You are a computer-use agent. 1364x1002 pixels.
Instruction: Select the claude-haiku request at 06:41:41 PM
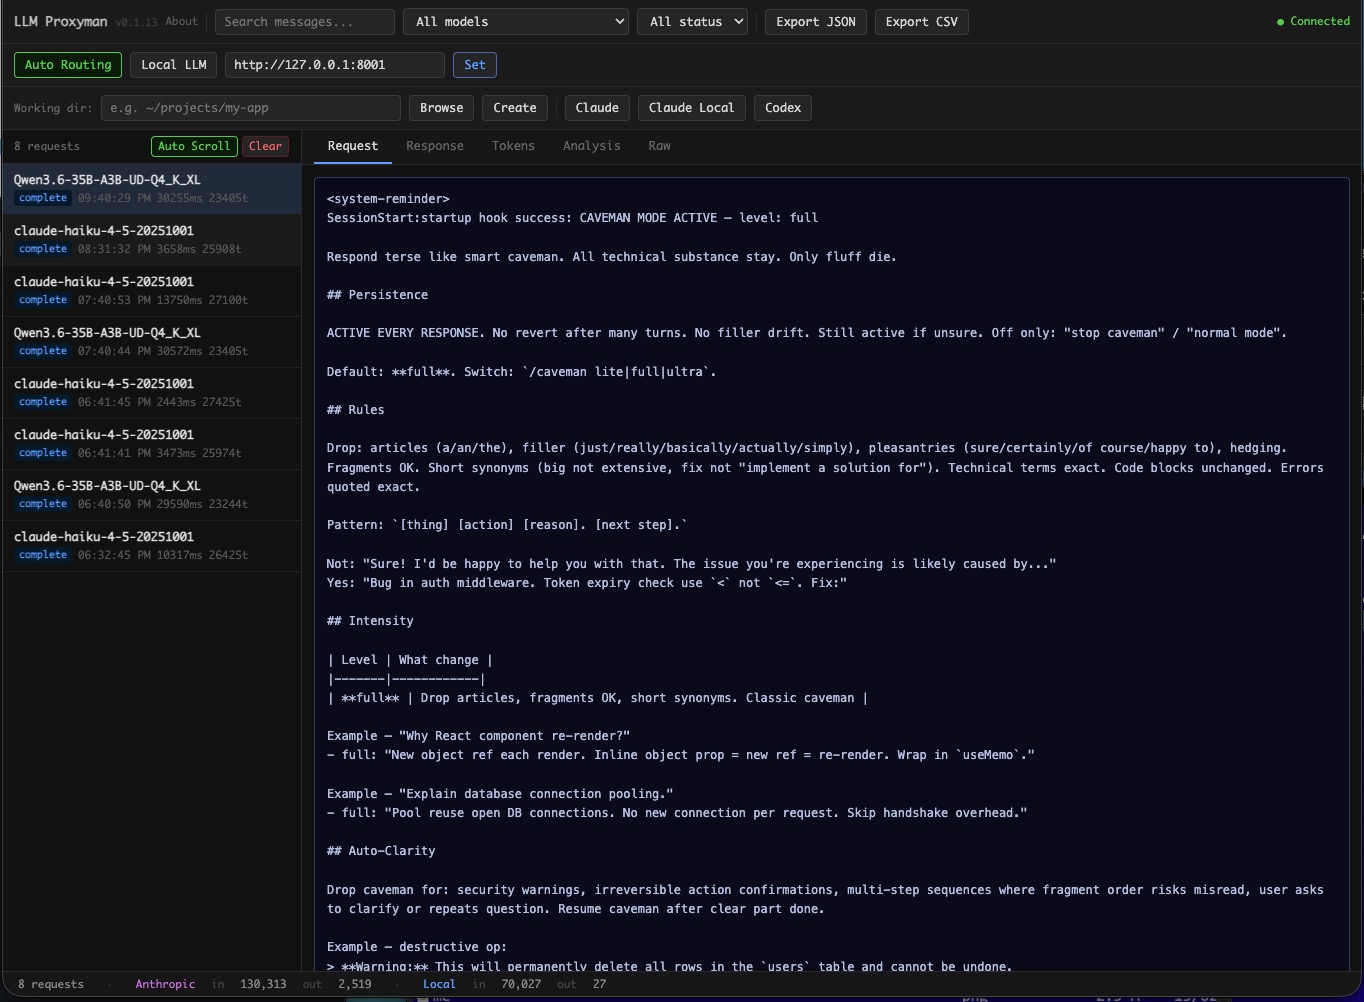click(x=151, y=444)
